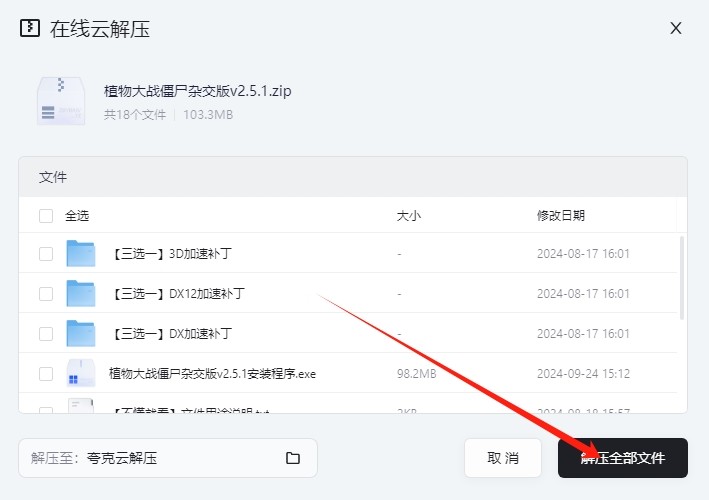Click the DX12加速补丁 folder icon

(x=80, y=293)
